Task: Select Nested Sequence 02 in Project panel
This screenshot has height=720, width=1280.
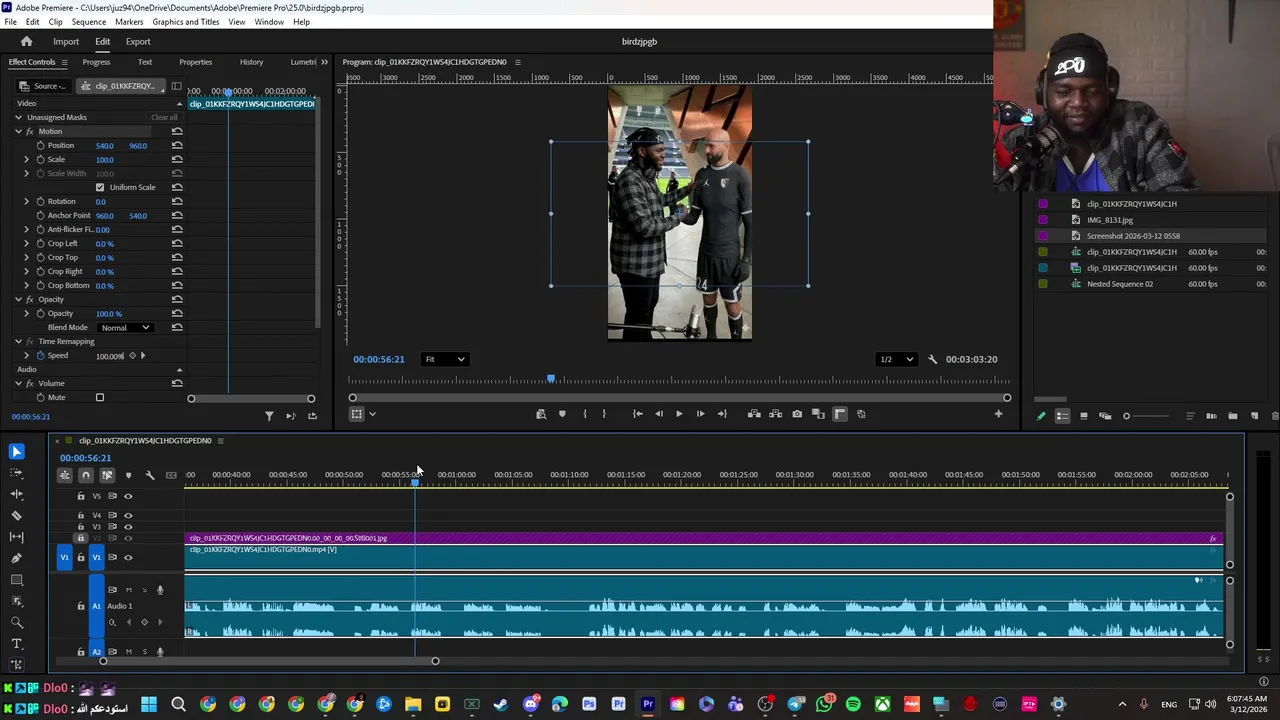Action: (x=1119, y=284)
